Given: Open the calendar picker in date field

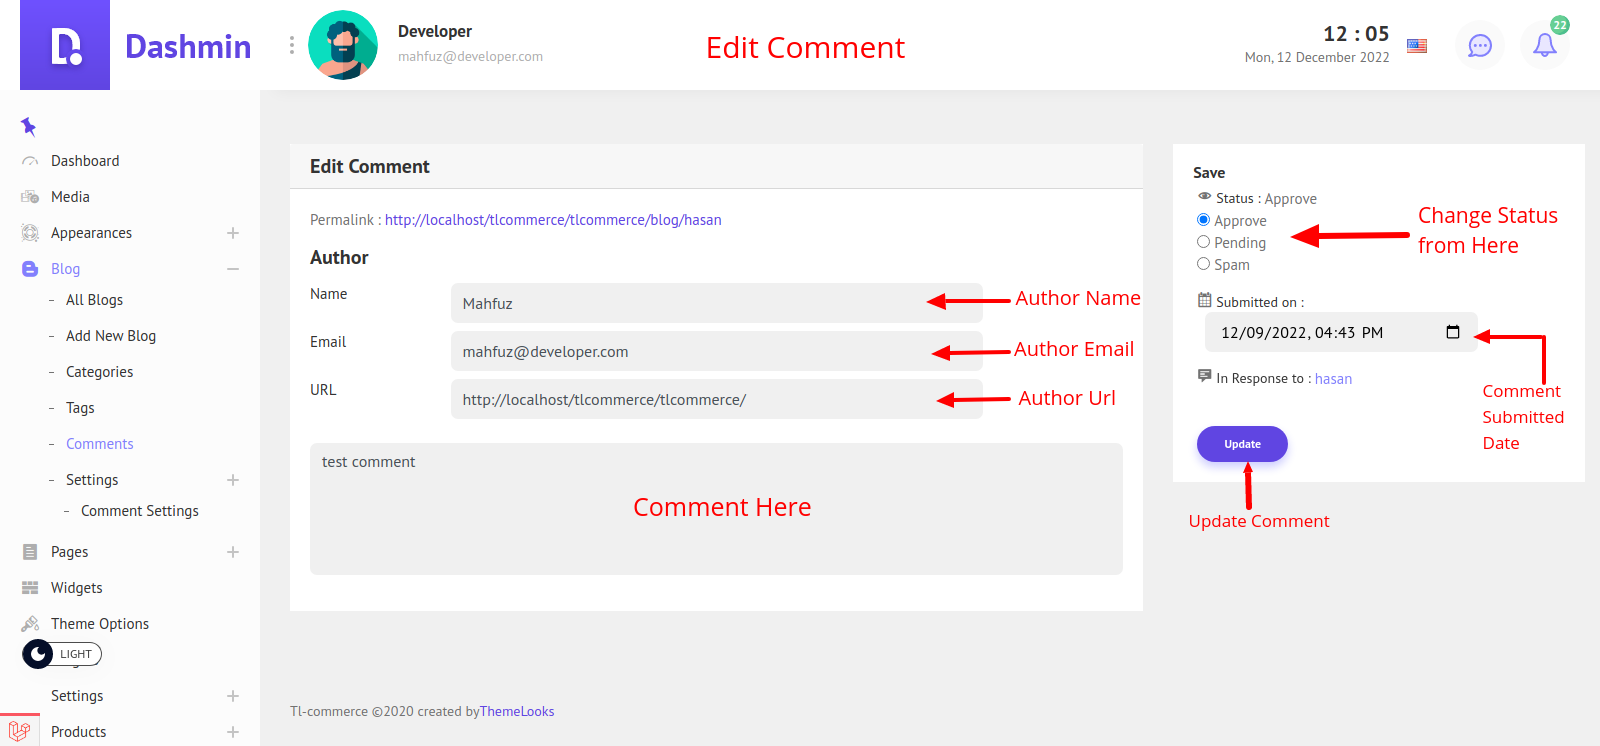Looking at the screenshot, I should [1453, 332].
